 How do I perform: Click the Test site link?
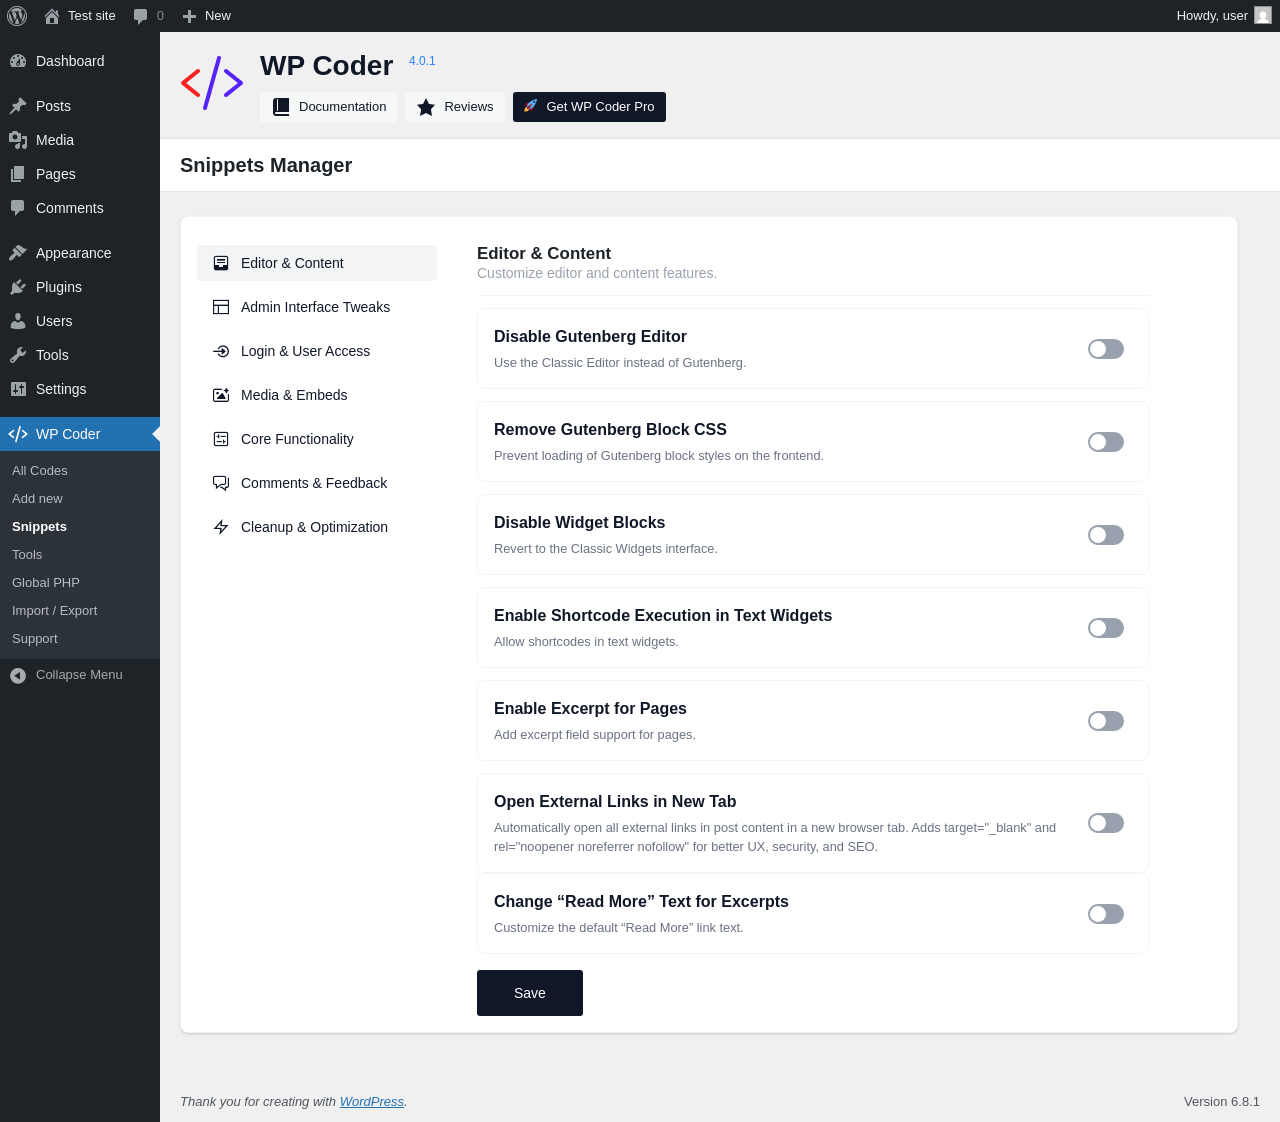(92, 16)
